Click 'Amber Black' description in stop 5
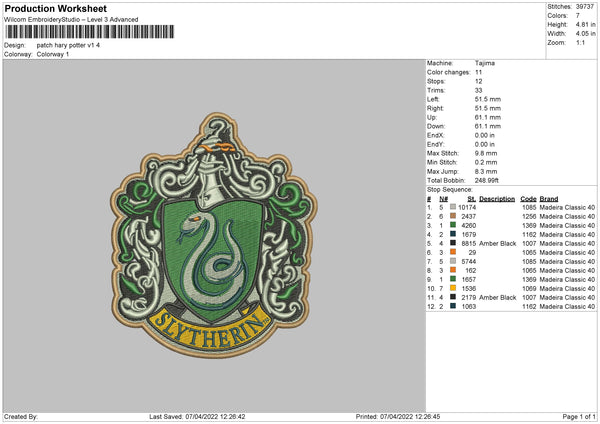This screenshot has height=424, width=600. [497, 243]
